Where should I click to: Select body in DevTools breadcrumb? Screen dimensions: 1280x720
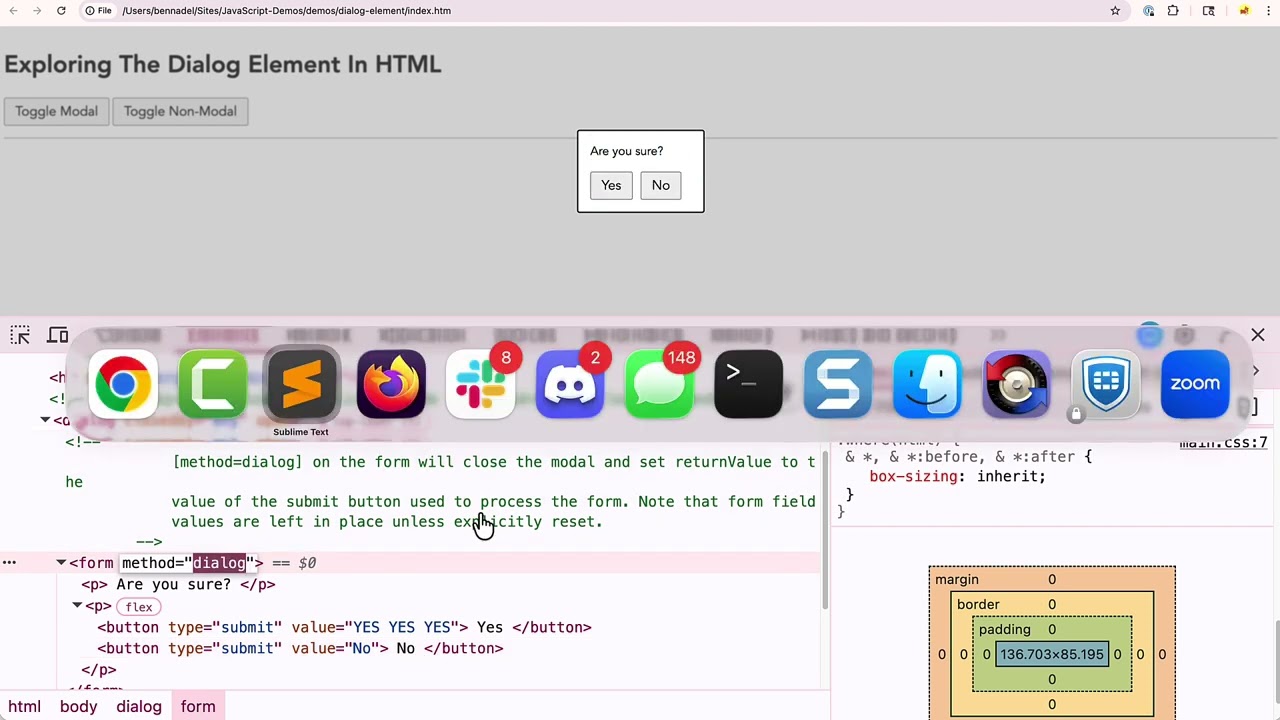tap(78, 707)
